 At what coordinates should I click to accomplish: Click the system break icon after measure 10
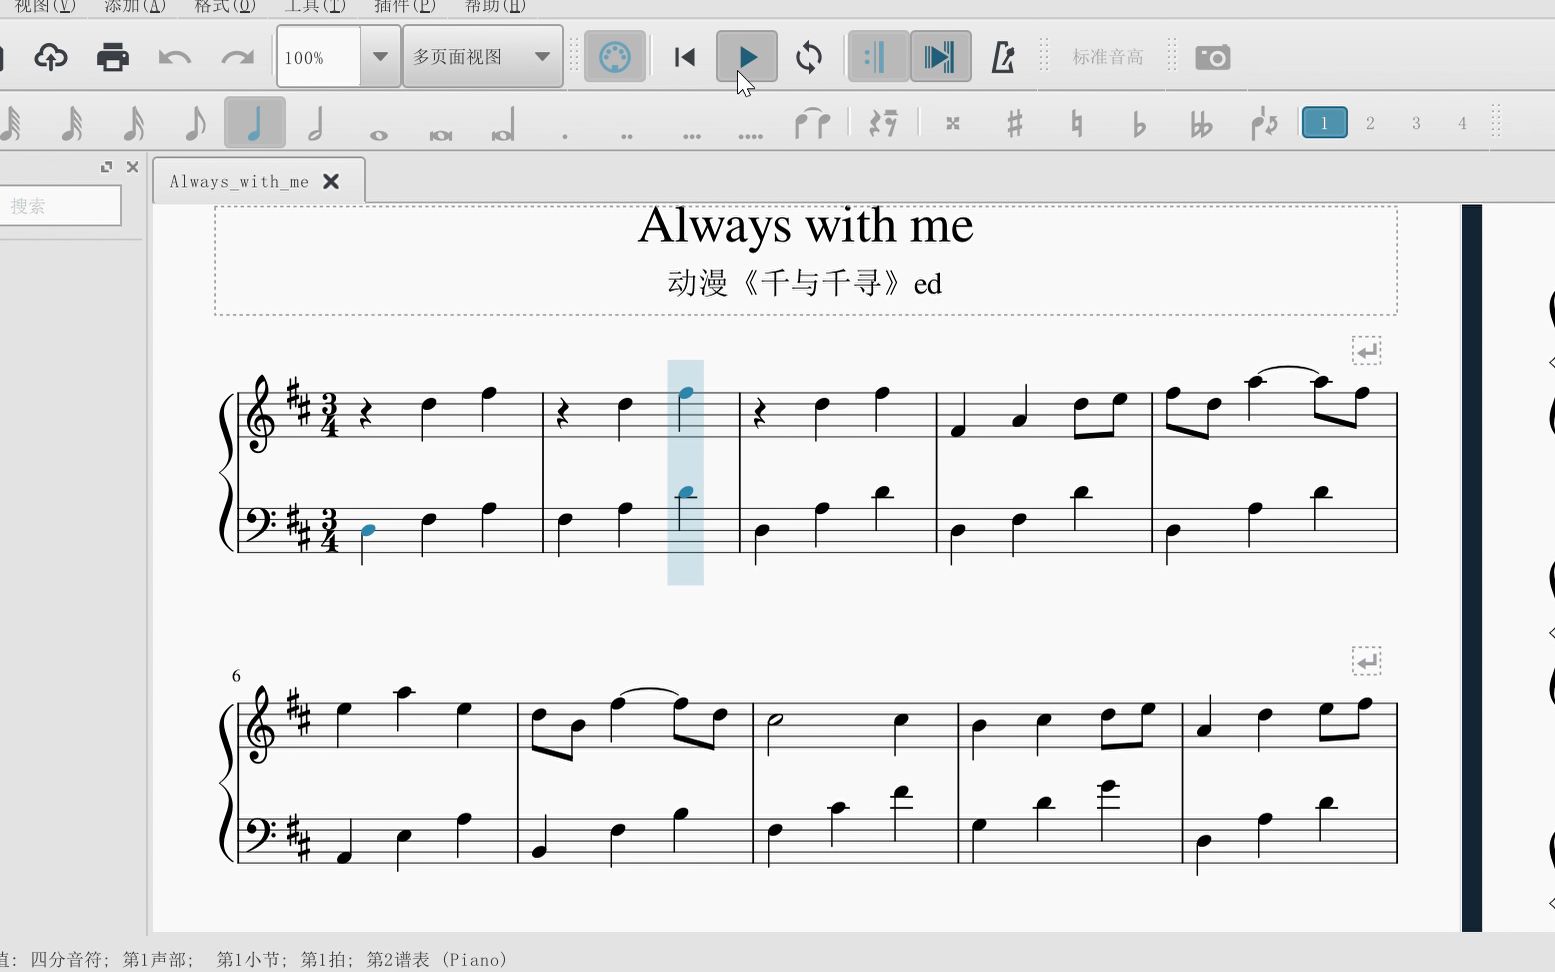(x=1366, y=661)
